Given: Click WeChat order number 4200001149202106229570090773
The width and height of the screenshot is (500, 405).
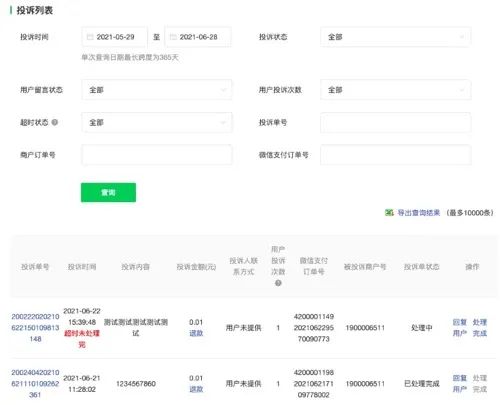Looking at the screenshot, I should 314,328.
